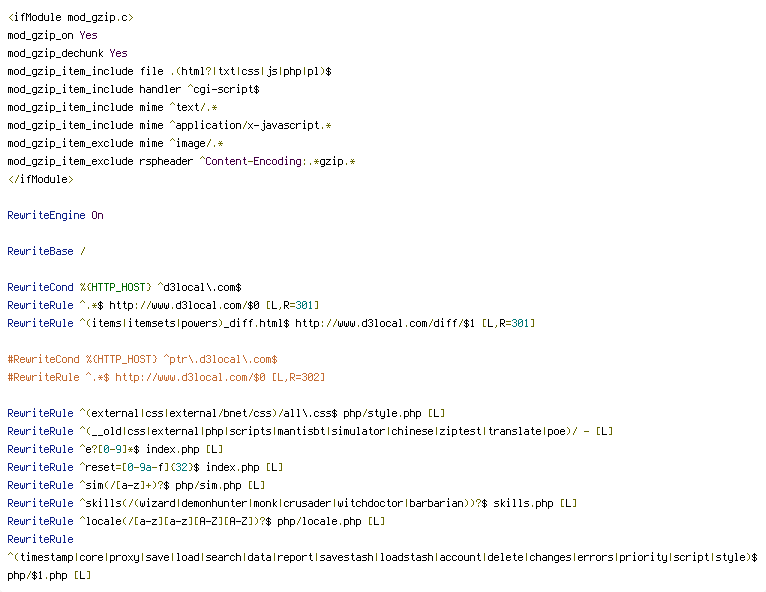The height and width of the screenshot is (592, 766).
Task: Select the ^sim(/[a-z]+)?$ php/sim.php rule
Action: pos(136,486)
